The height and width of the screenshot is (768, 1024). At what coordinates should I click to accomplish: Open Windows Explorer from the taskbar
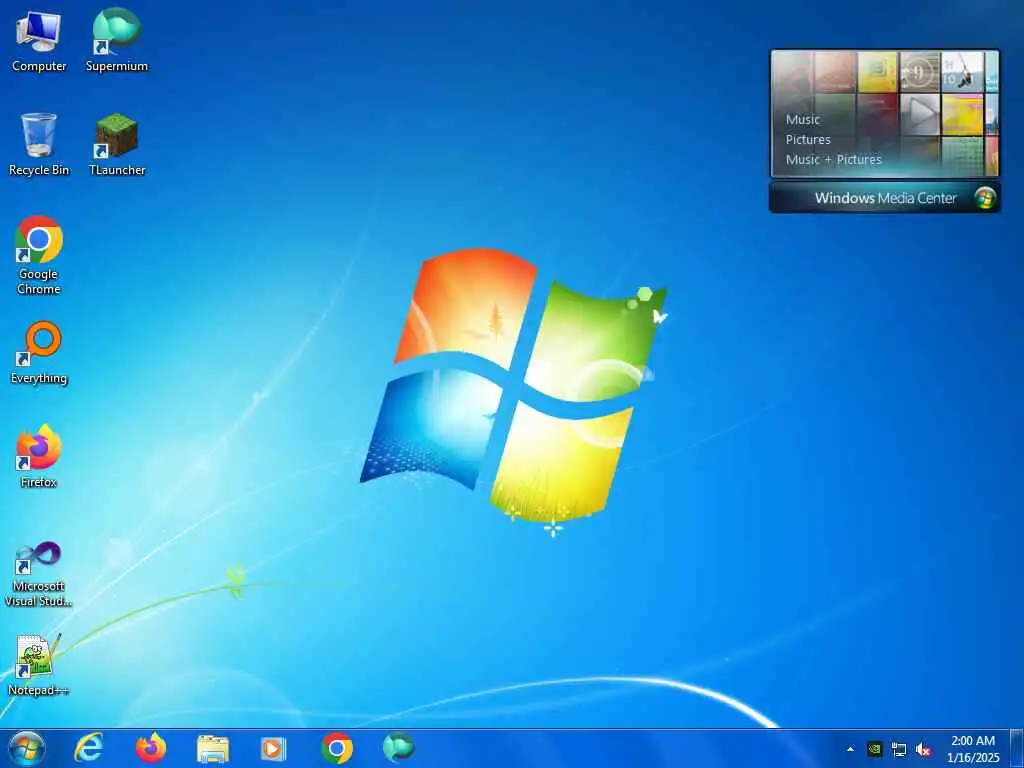tap(213, 749)
